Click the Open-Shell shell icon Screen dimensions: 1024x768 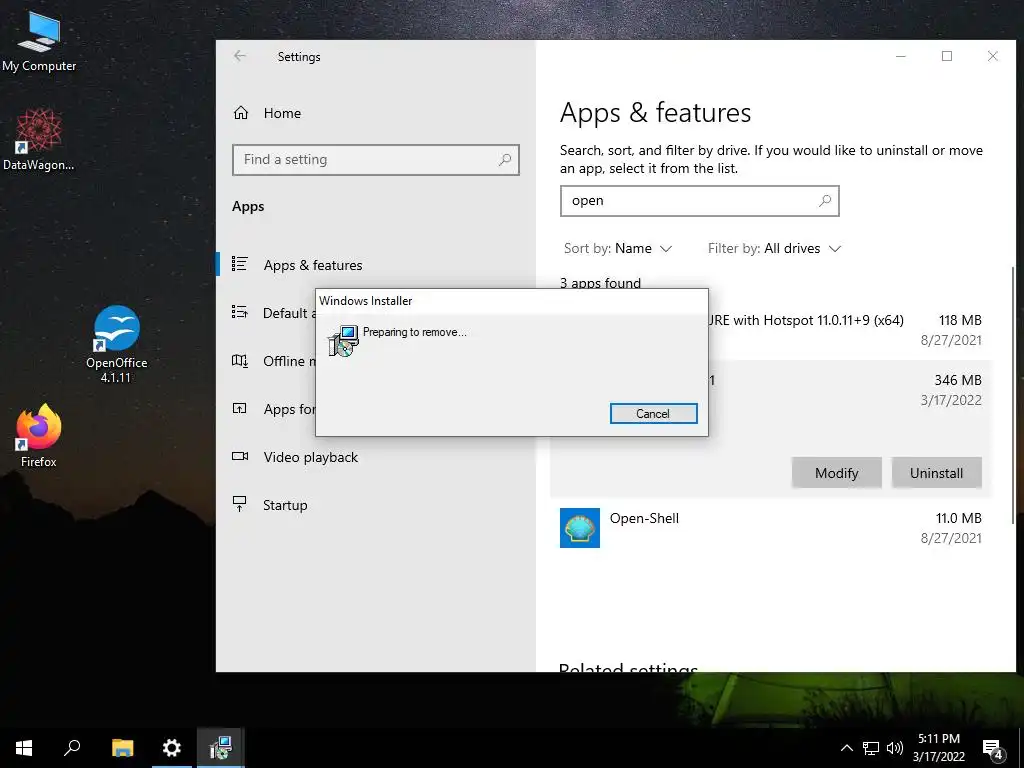[x=580, y=528]
